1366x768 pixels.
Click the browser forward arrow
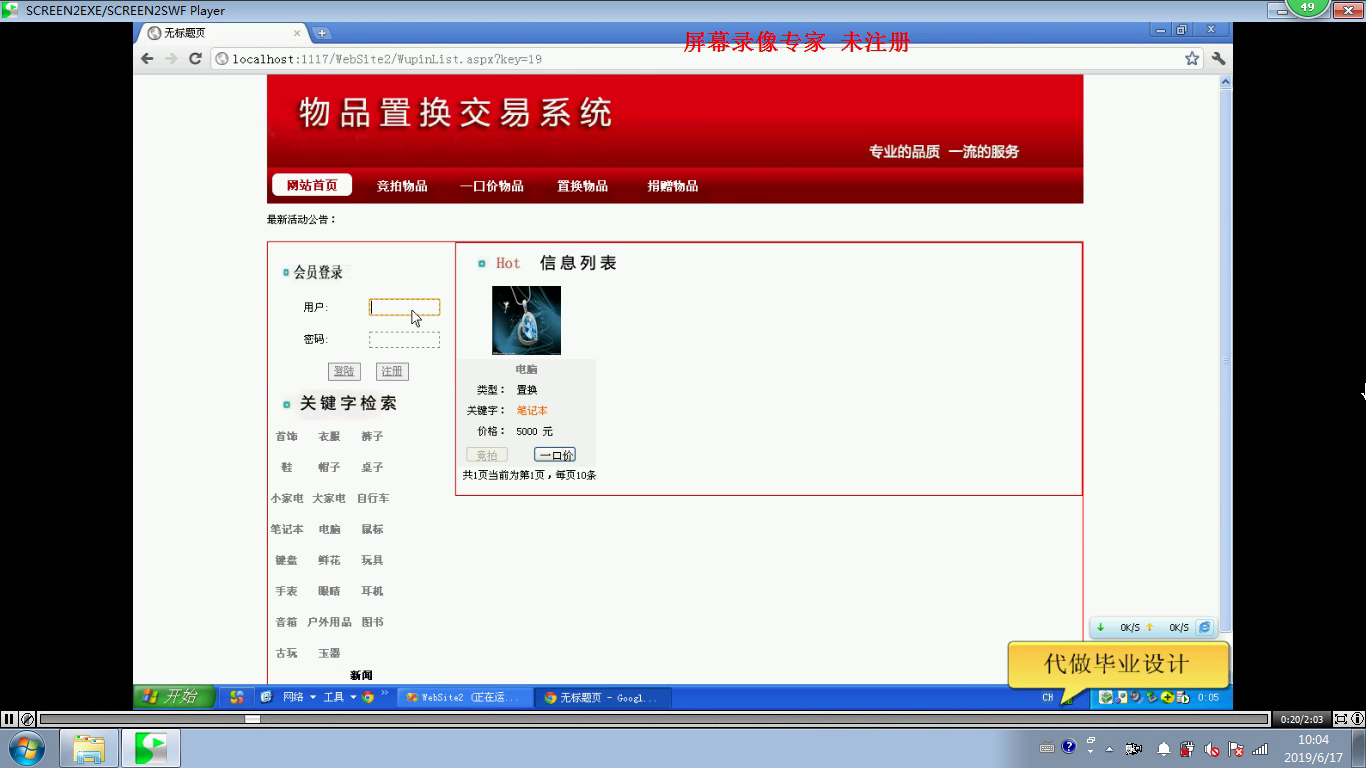[x=171, y=59]
